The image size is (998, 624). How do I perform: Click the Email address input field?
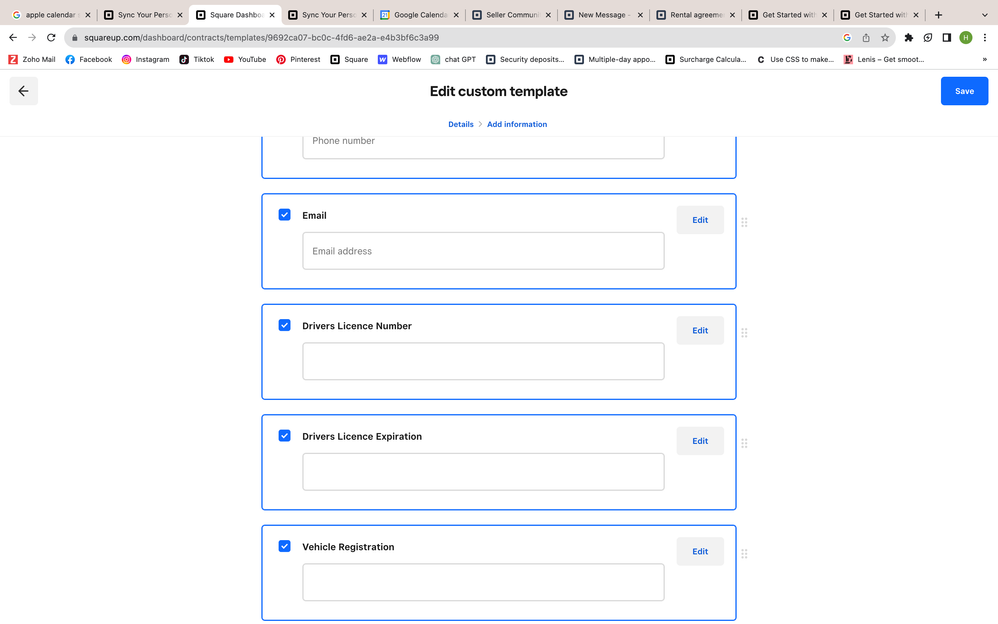tap(483, 251)
